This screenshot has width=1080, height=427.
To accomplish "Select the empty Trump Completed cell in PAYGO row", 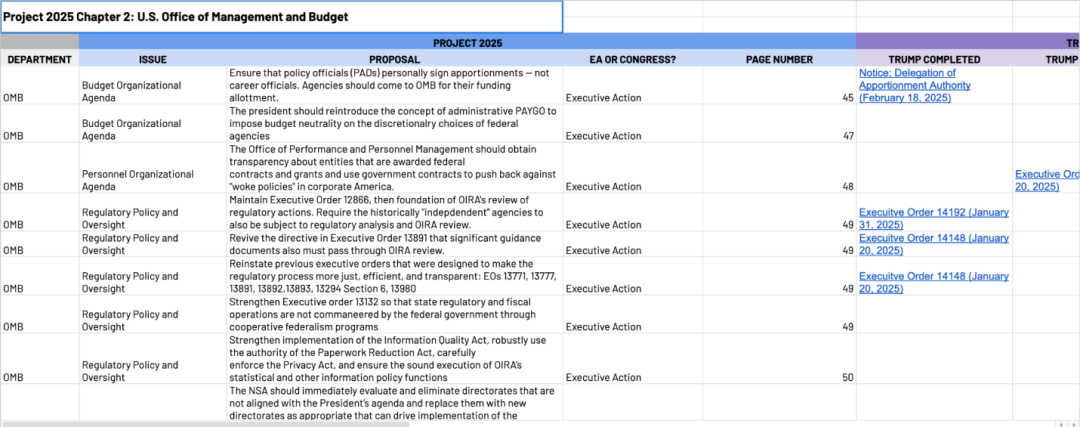I will [x=933, y=123].
